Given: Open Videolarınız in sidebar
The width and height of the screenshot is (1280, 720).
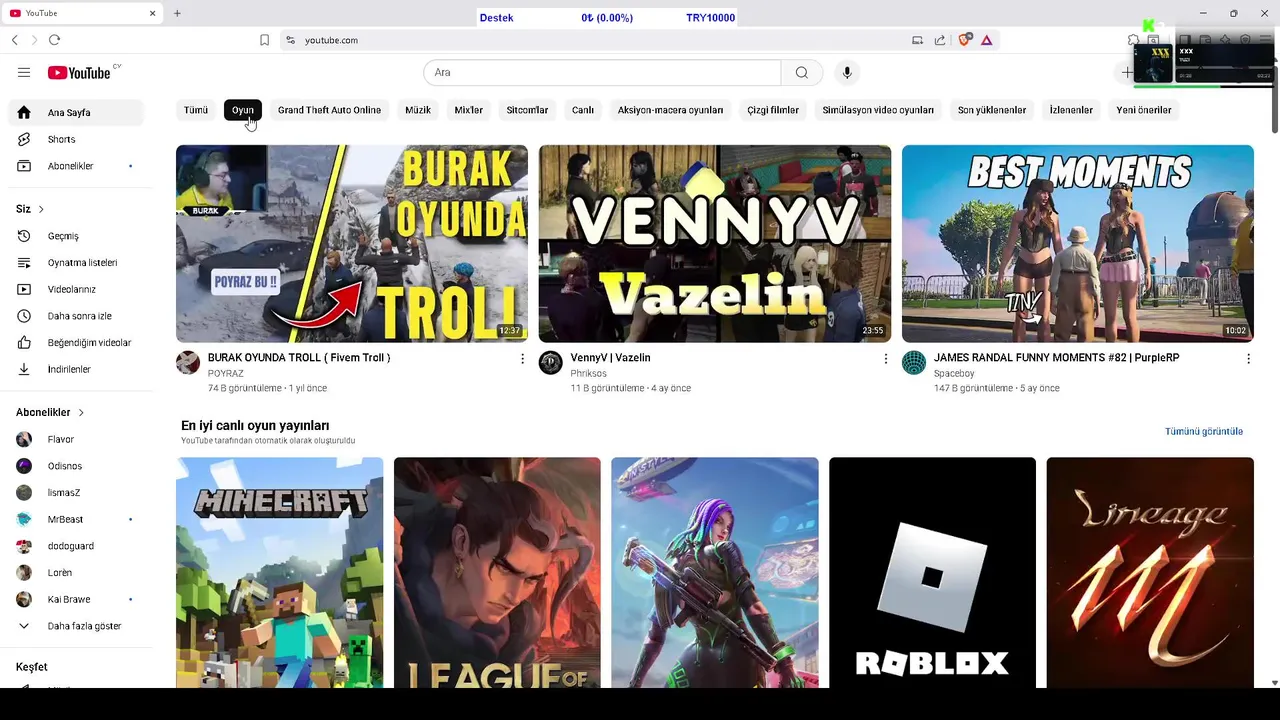Looking at the screenshot, I should pyautogui.click(x=77, y=289).
